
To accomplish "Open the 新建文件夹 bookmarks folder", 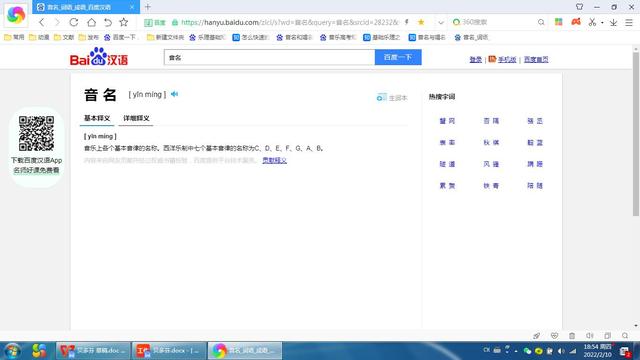I will click(x=165, y=37).
